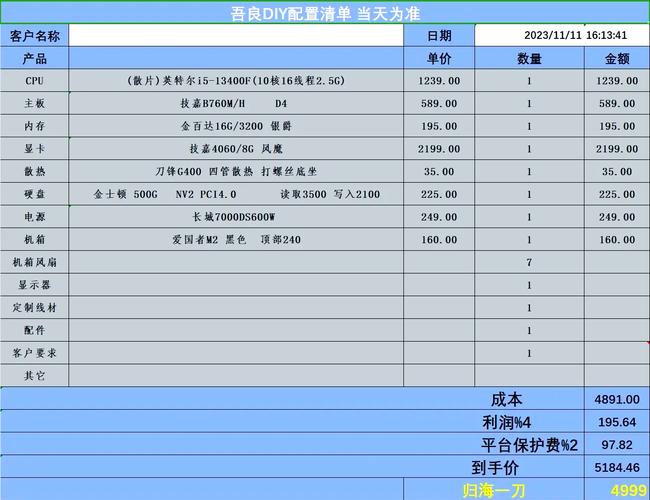Viewport: 650px width, 500px height.
Task: Select graphics card unit price 2199.00
Action: coord(439,149)
